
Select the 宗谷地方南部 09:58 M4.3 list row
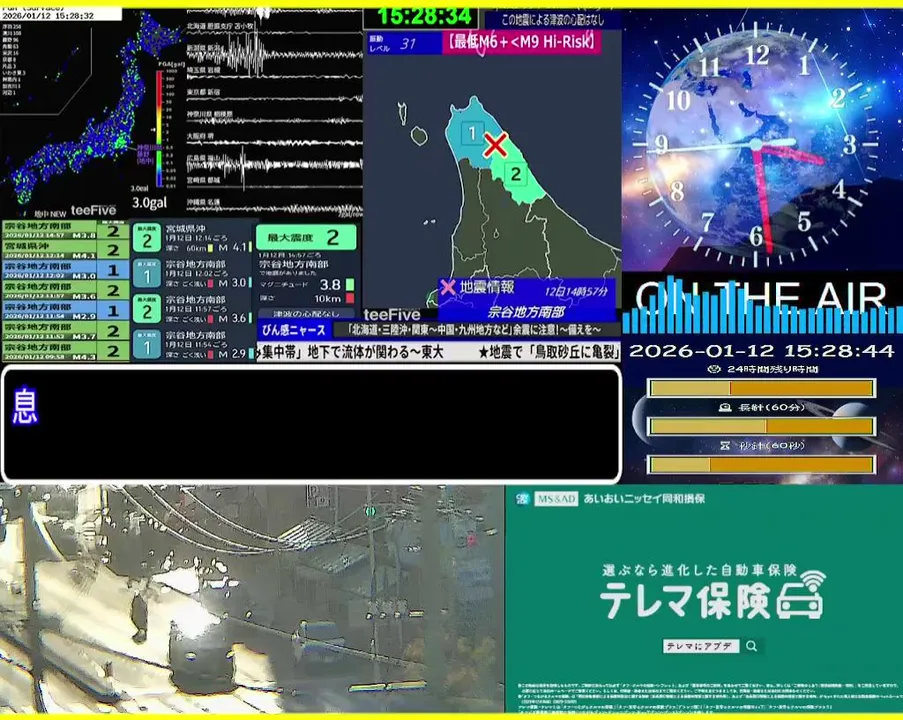66,351
